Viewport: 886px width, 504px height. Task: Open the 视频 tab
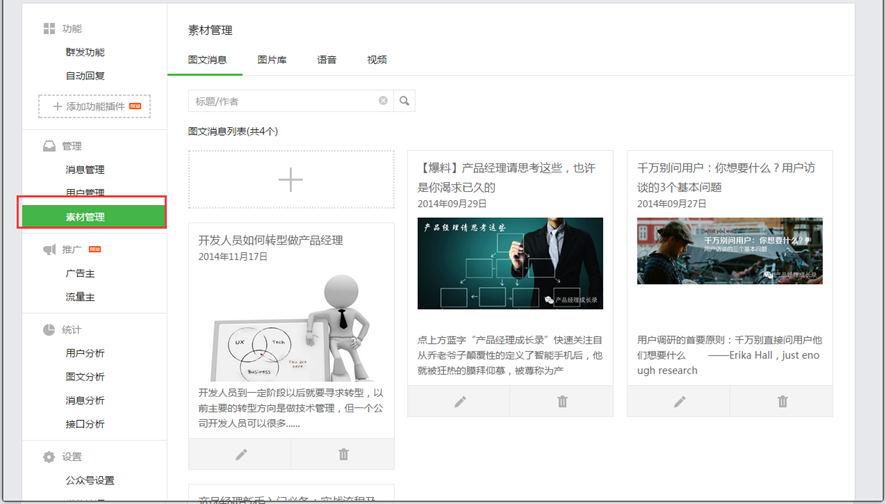click(x=377, y=59)
